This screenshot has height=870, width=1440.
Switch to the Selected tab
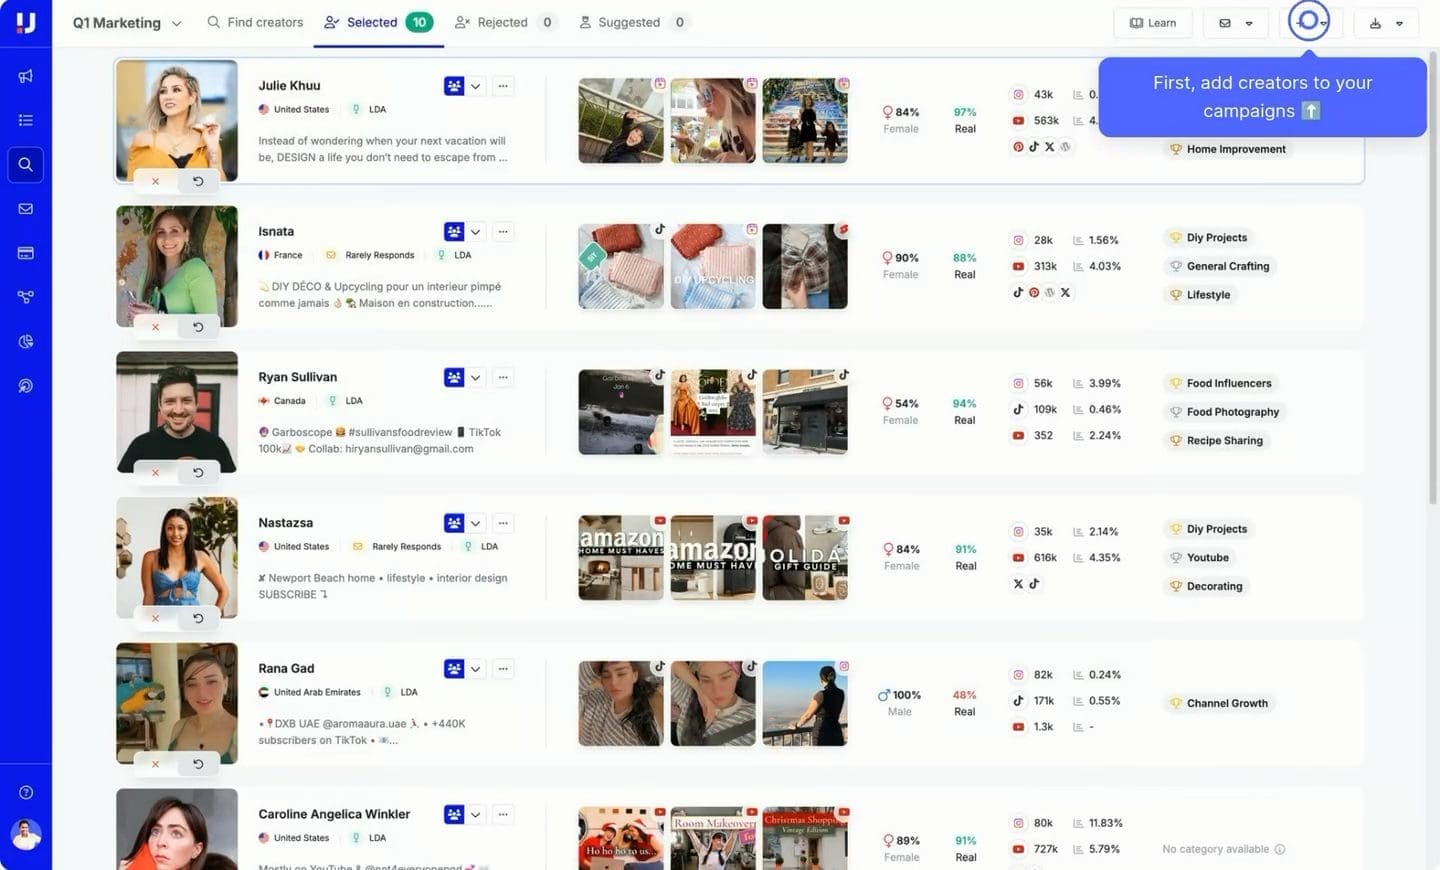pyautogui.click(x=378, y=22)
